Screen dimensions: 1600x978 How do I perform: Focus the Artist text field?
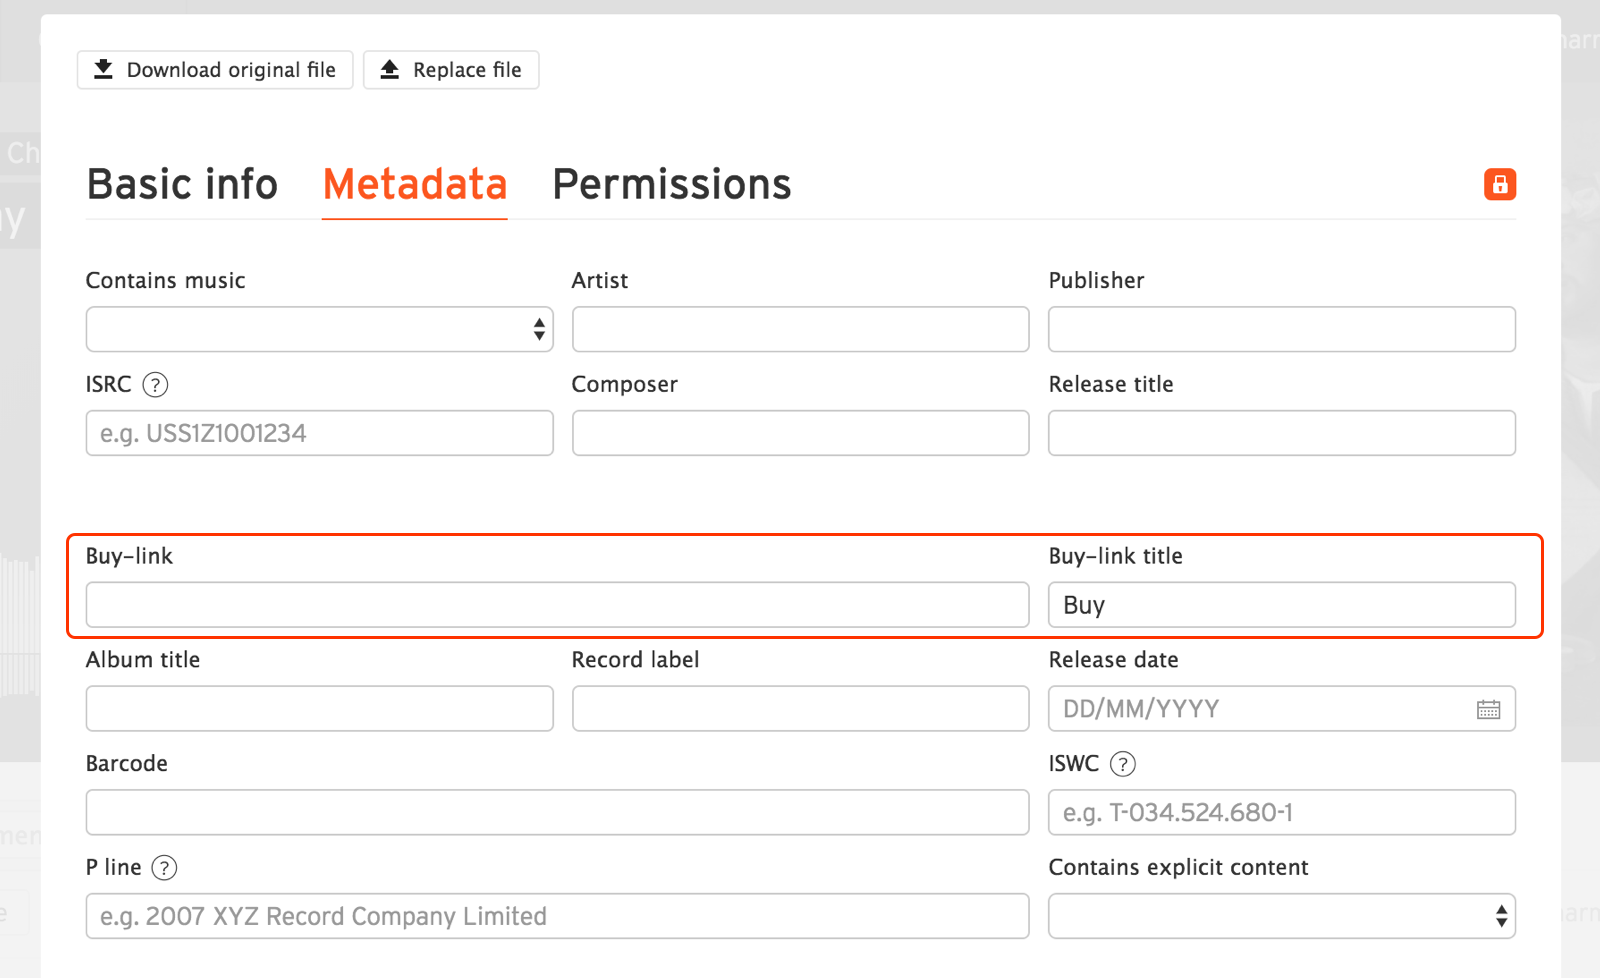(800, 329)
